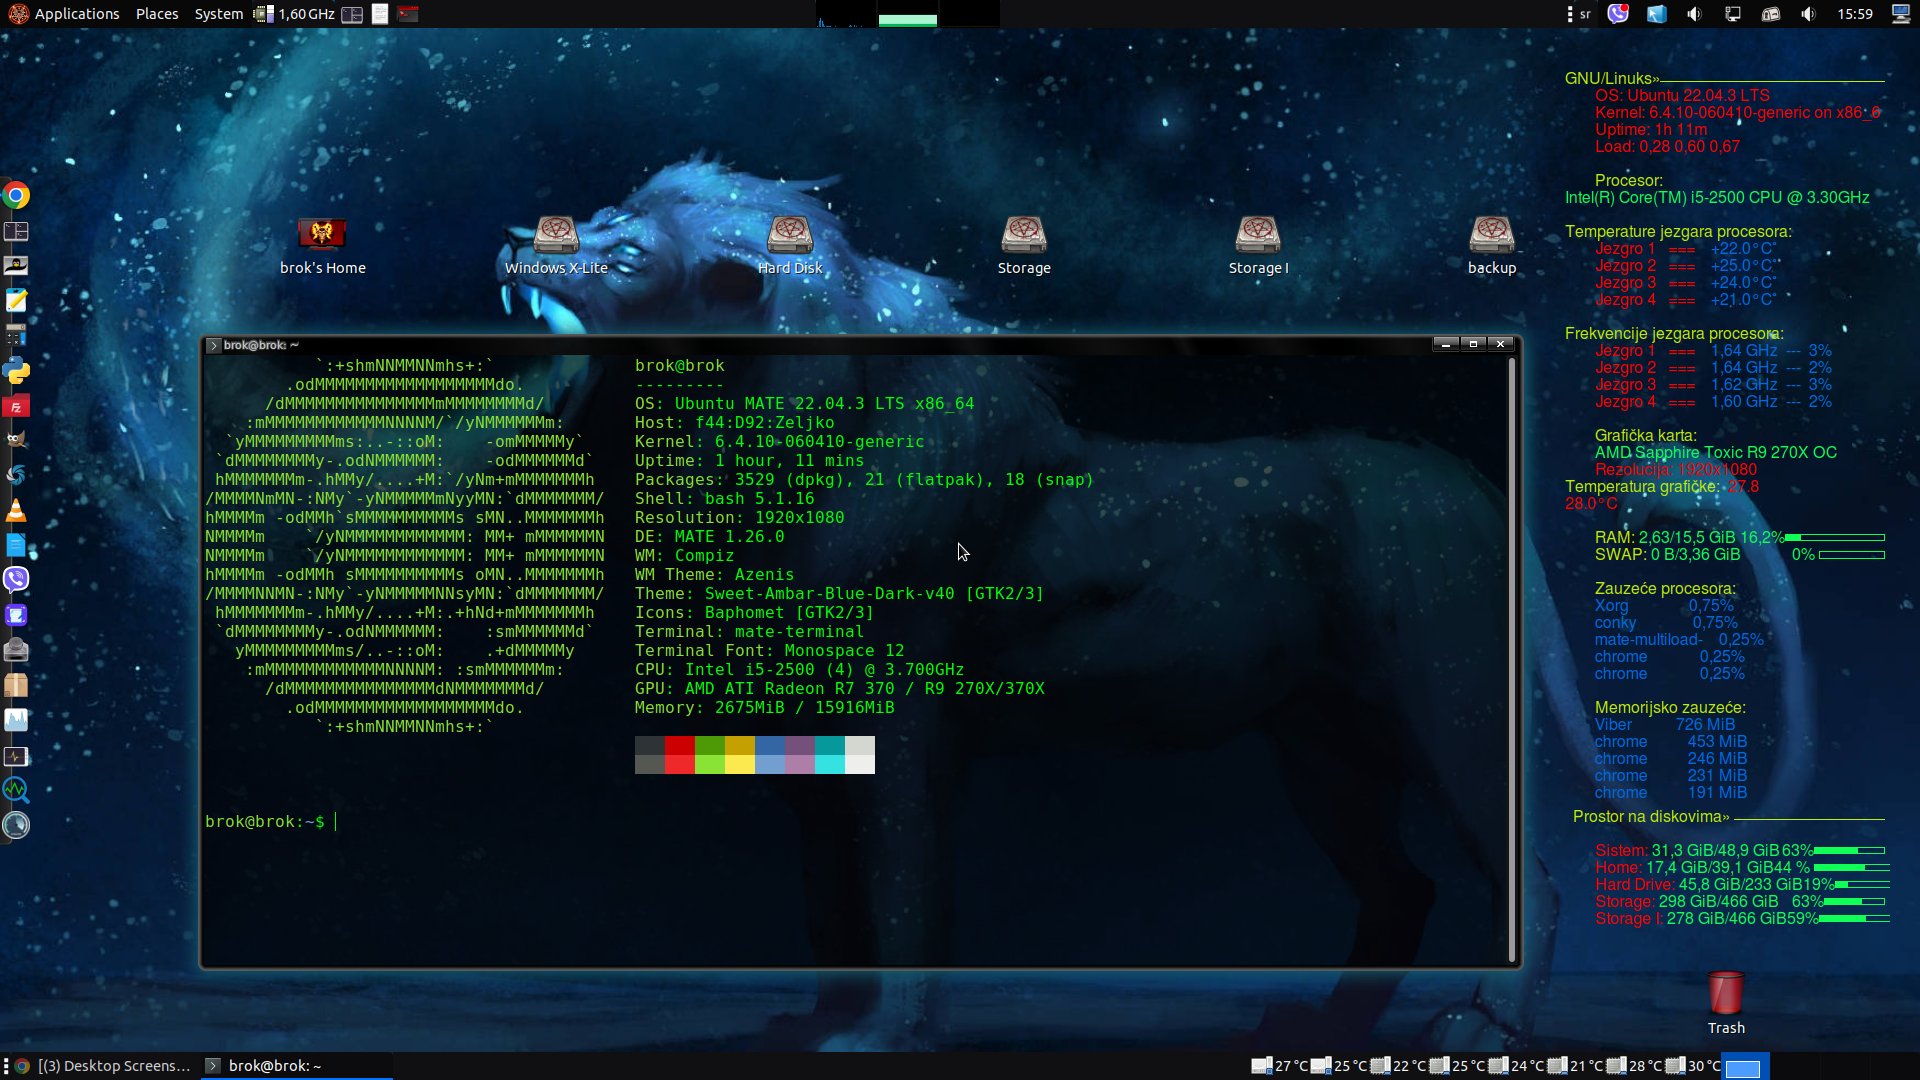Launch VLC media player from the dock
This screenshot has height=1080, width=1920.
16,511
